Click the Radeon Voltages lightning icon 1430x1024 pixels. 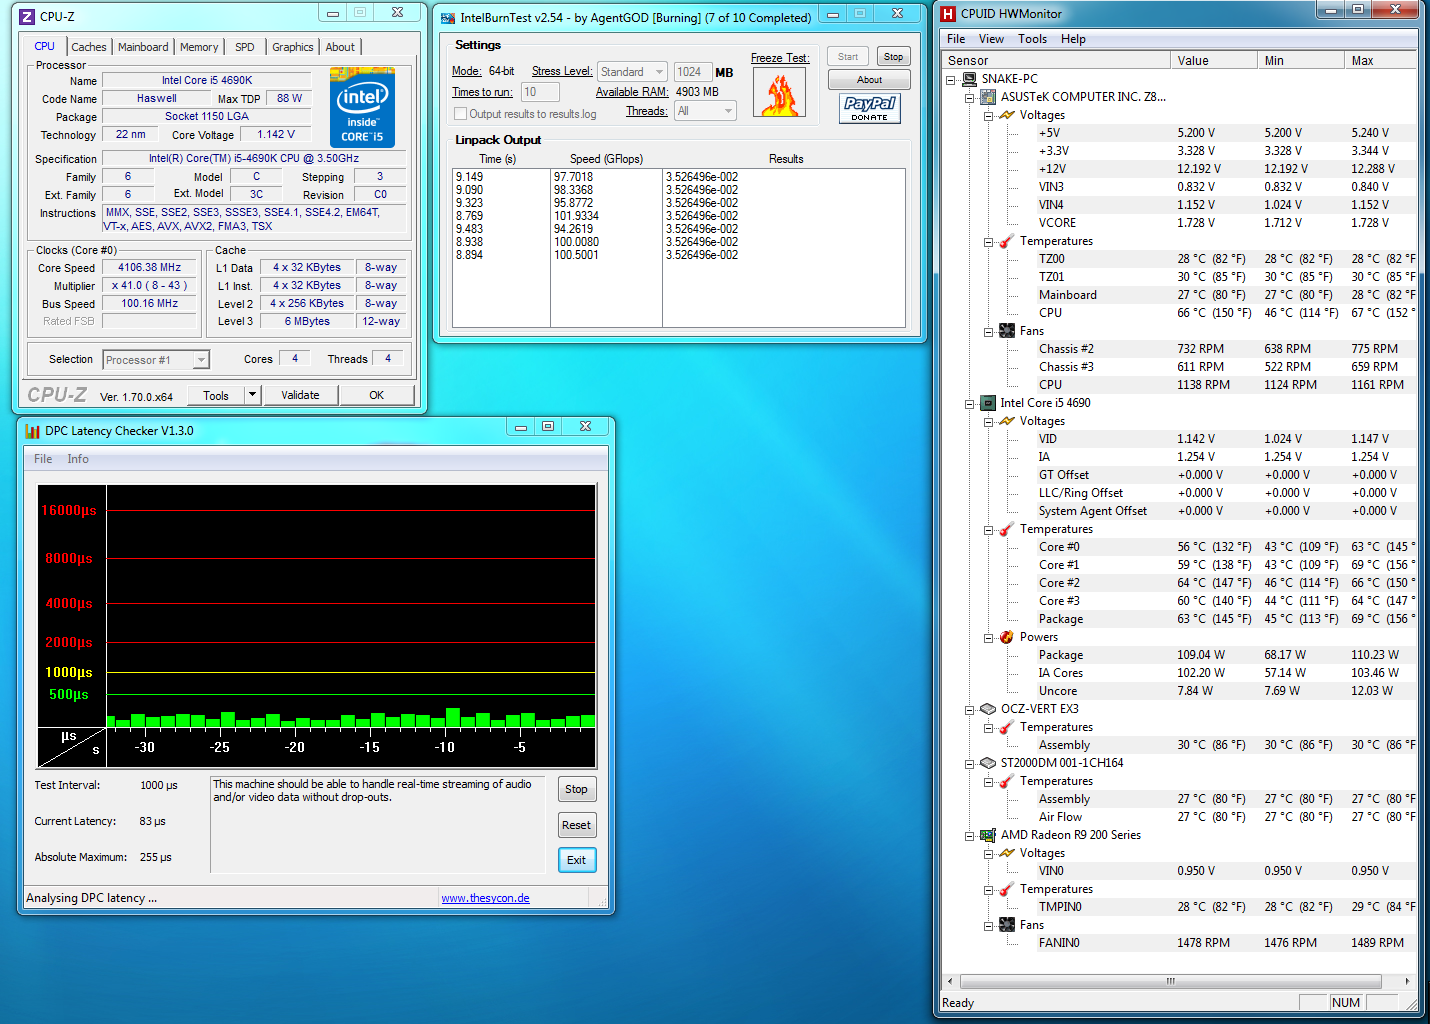[1007, 853]
